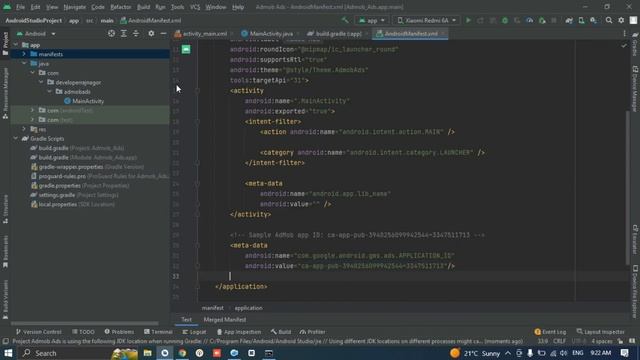The height and width of the screenshot is (360, 640).
Task: Collapse the developerrajnagor package
Action: point(41,82)
